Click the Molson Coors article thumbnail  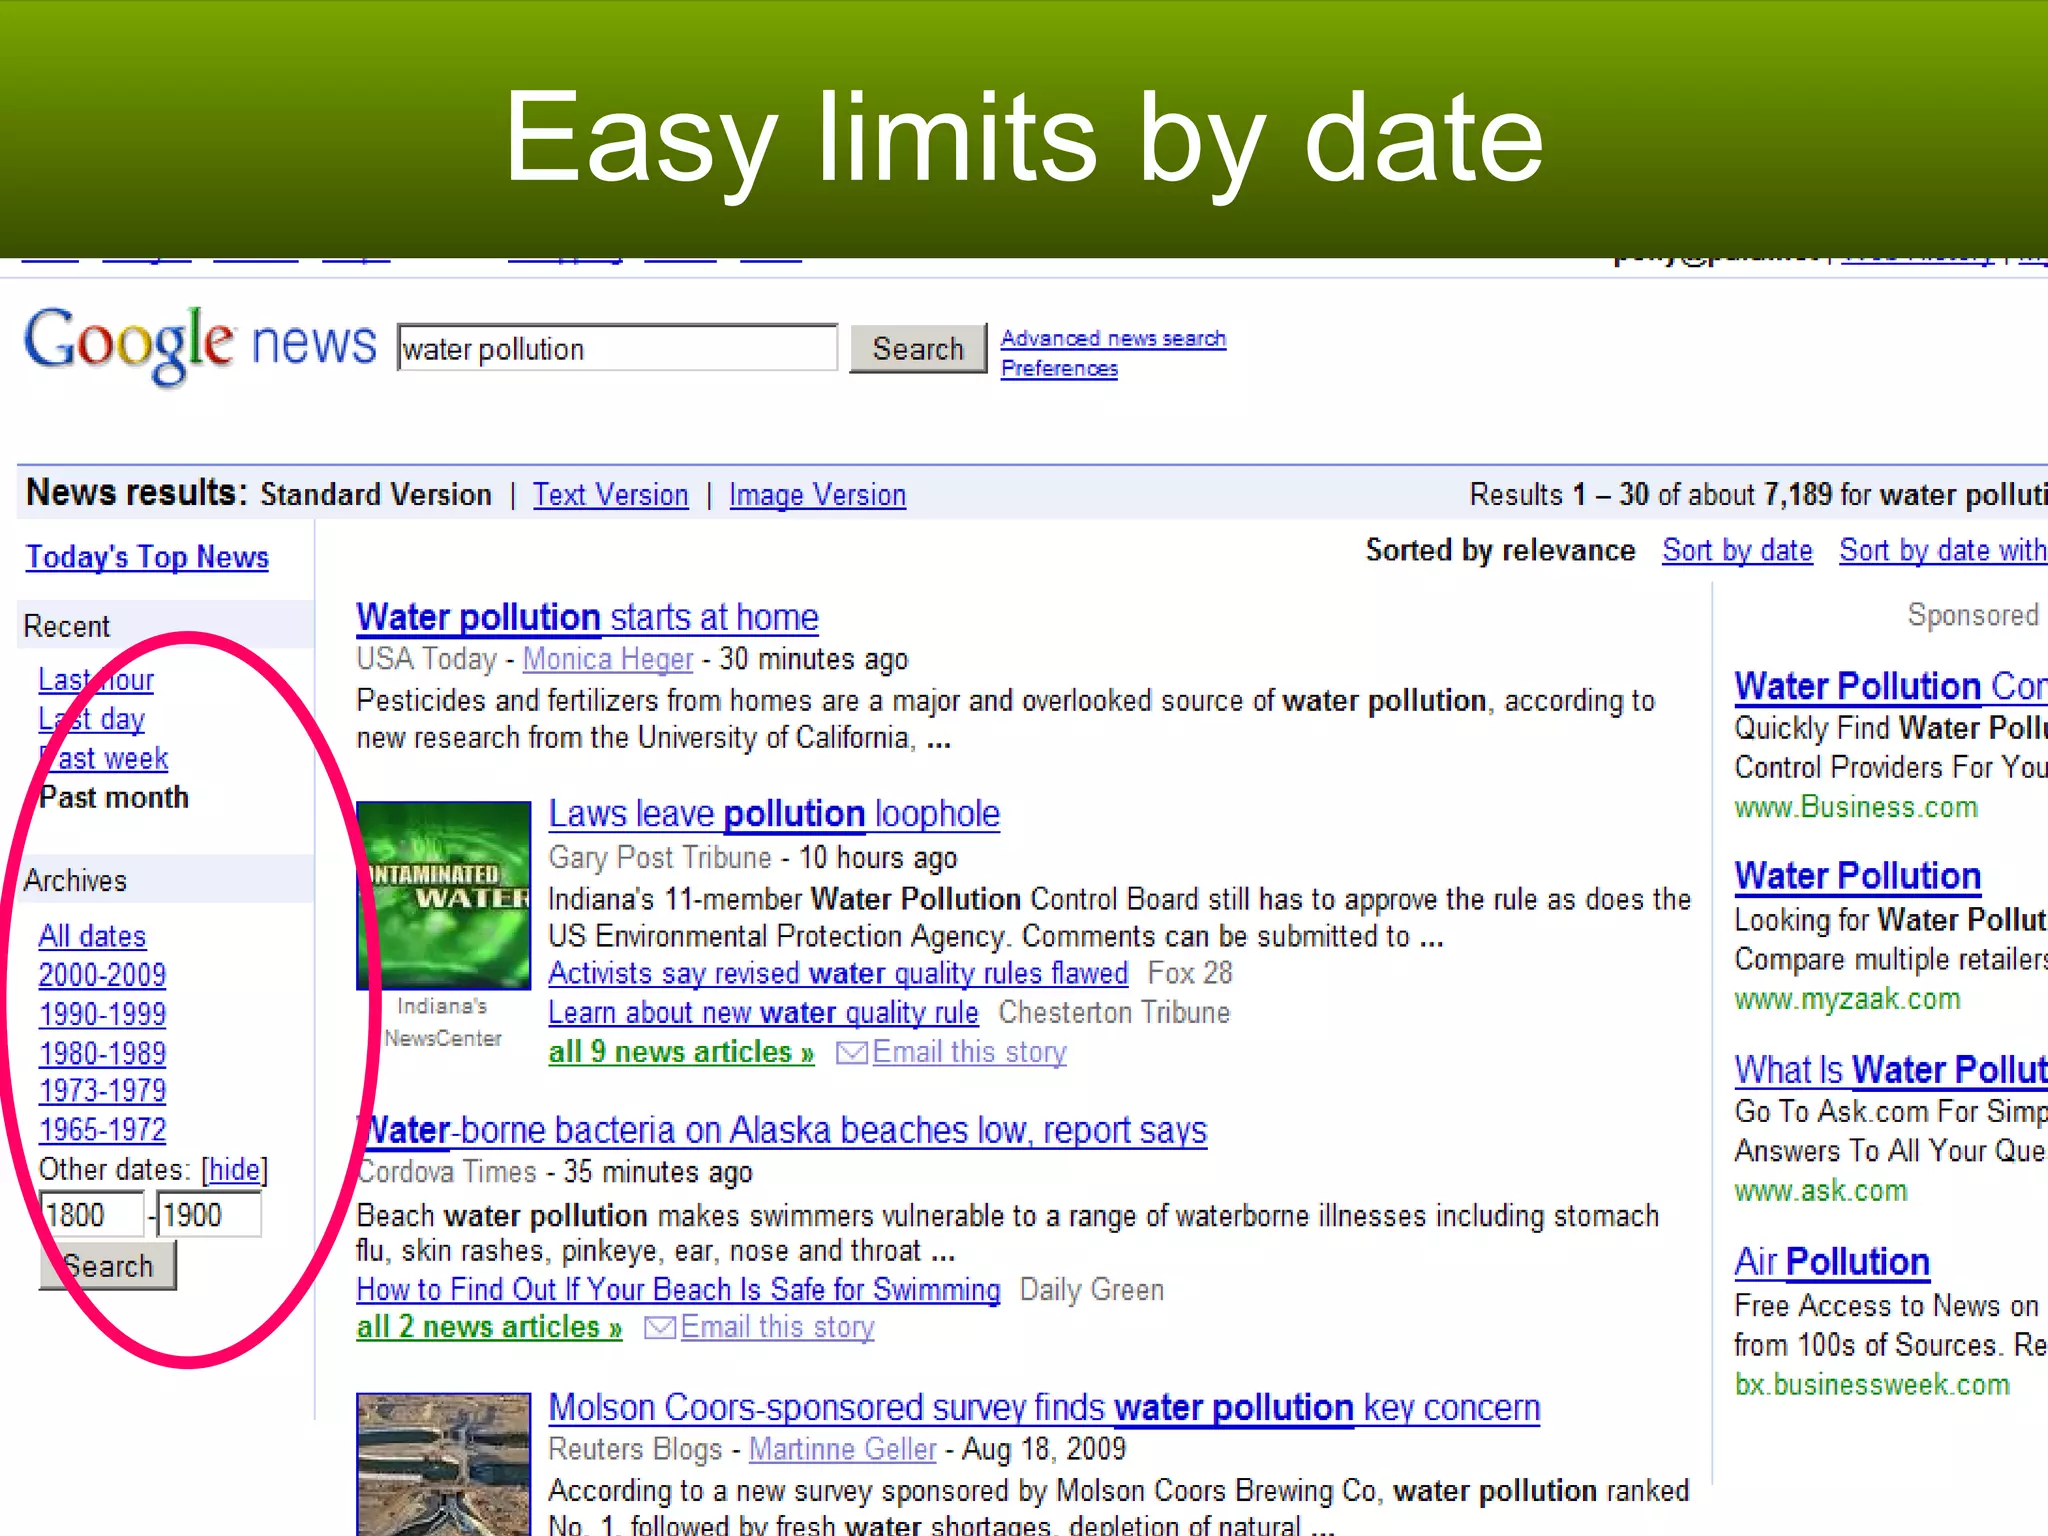444,1464
